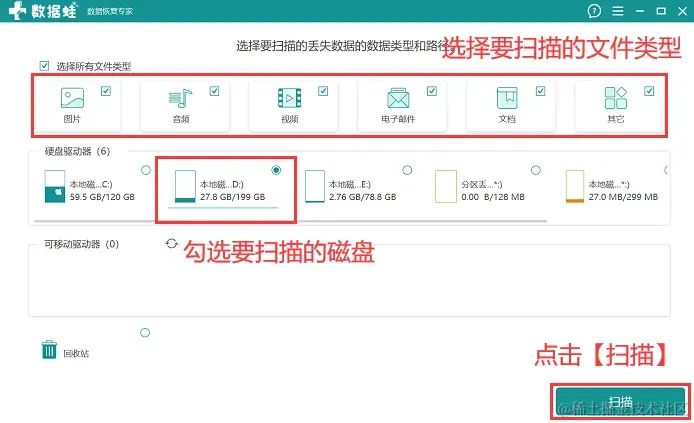This screenshot has width=694, height=423.
Task: Click the 视频 video type icon
Action: pyautogui.click(x=289, y=98)
